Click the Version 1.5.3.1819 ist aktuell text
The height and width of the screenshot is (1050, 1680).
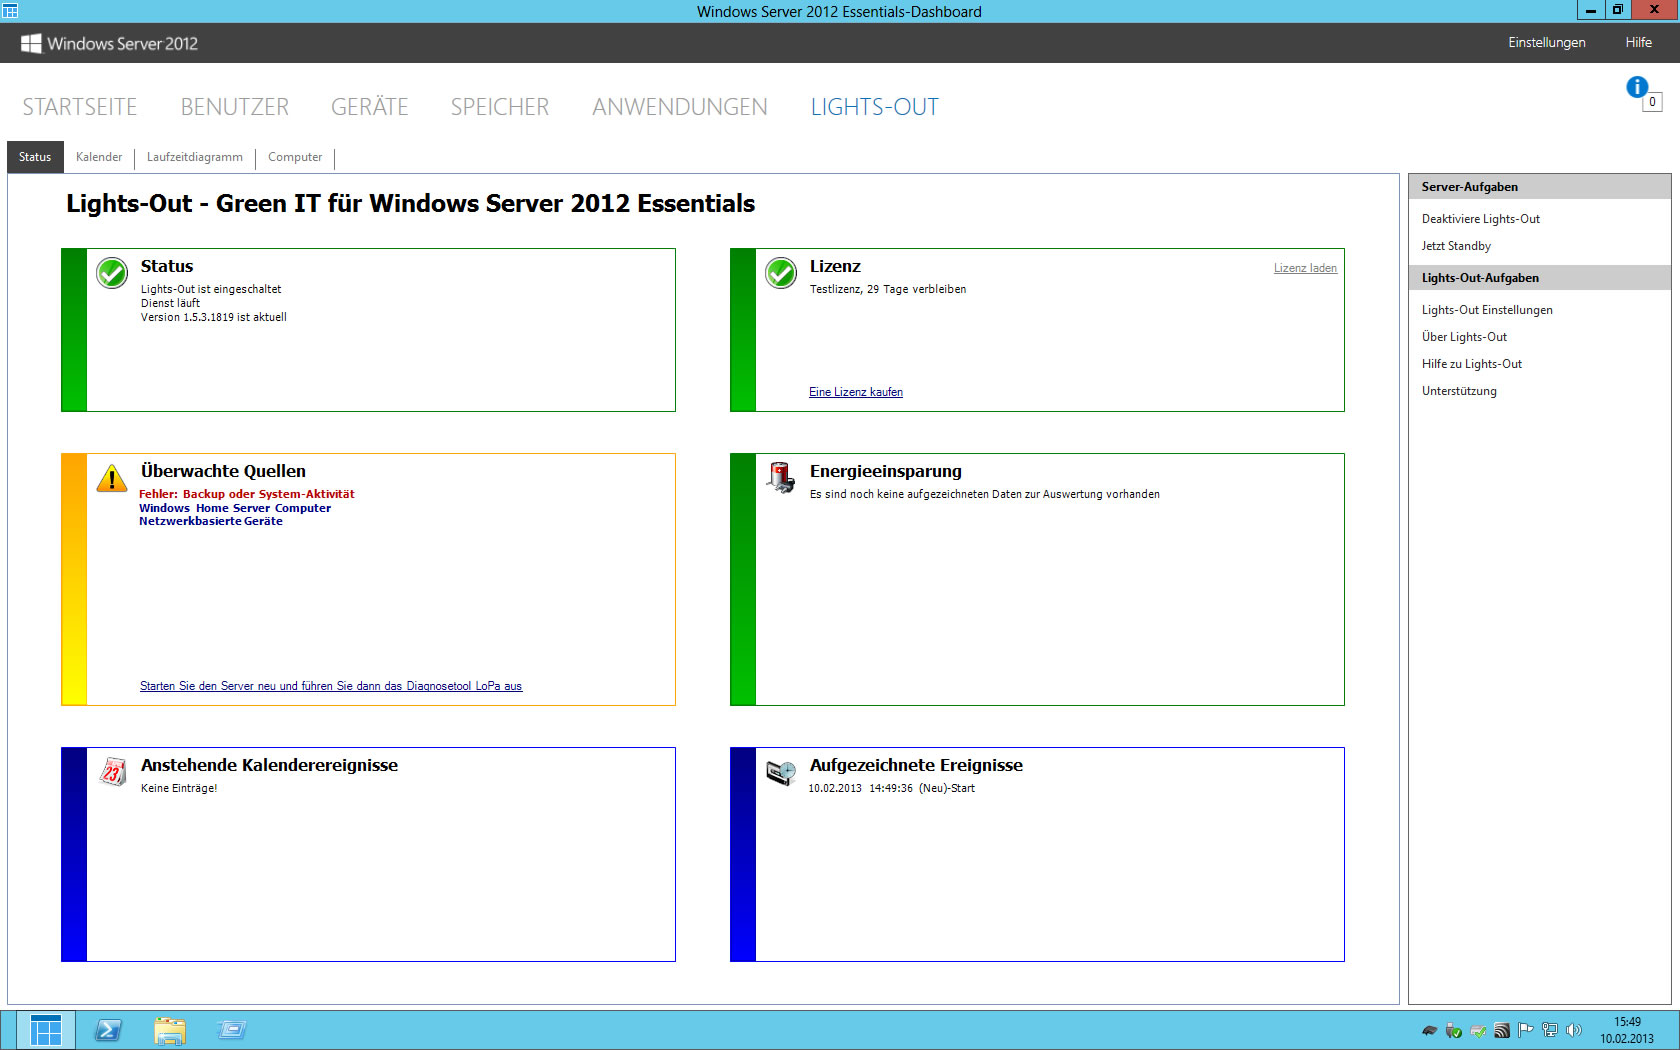[x=214, y=317]
